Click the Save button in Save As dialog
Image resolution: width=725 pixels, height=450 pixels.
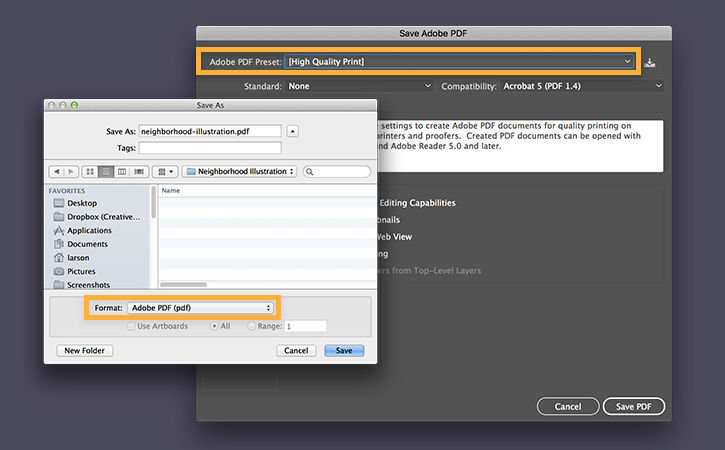coord(344,351)
